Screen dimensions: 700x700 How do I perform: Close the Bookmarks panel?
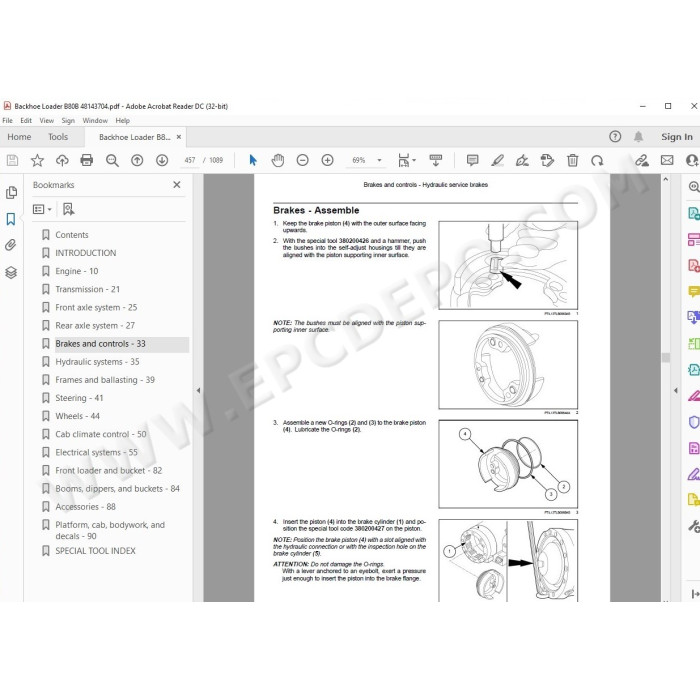click(177, 184)
